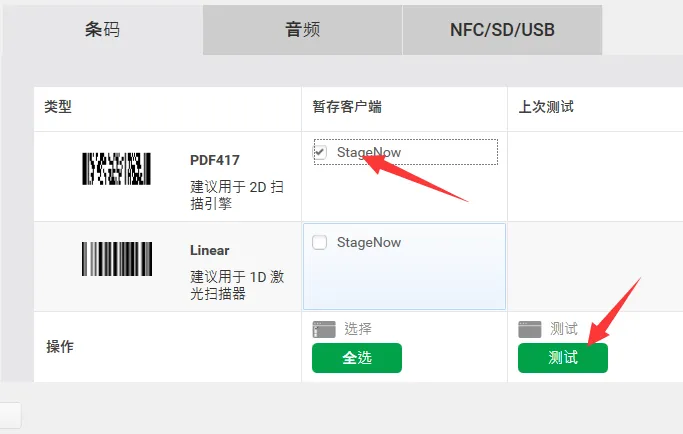Click the window icon beside 选择
Image resolution: width=683 pixels, height=434 pixels.
click(324, 329)
